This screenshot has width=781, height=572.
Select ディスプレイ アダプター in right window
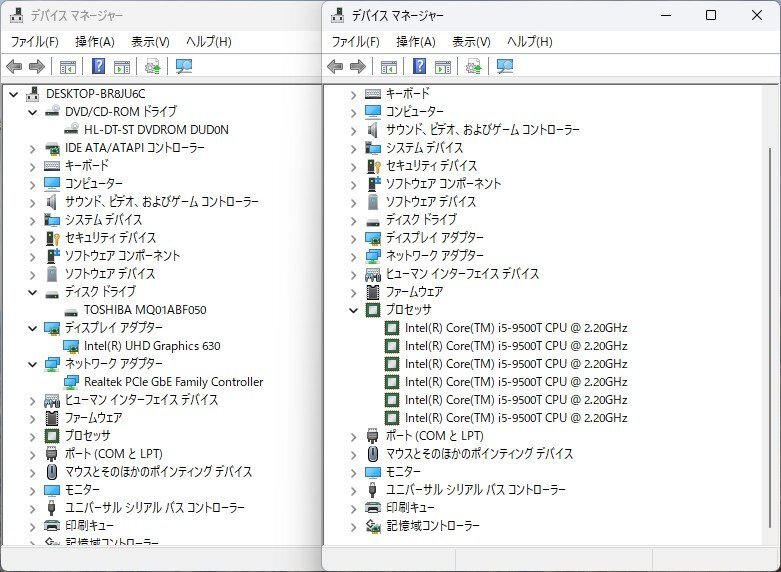point(435,238)
